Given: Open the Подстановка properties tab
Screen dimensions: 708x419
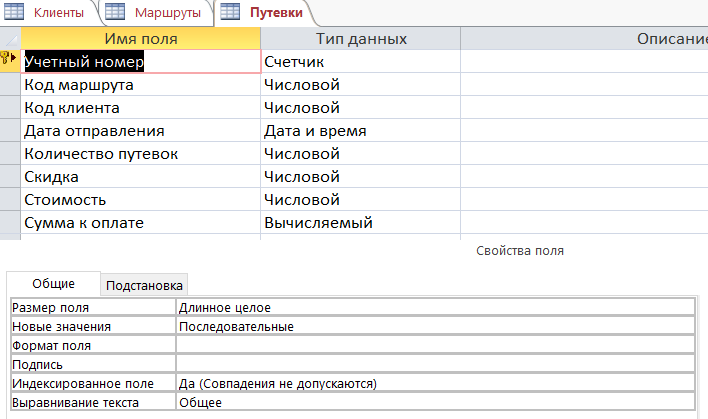Looking at the screenshot, I should click(144, 285).
